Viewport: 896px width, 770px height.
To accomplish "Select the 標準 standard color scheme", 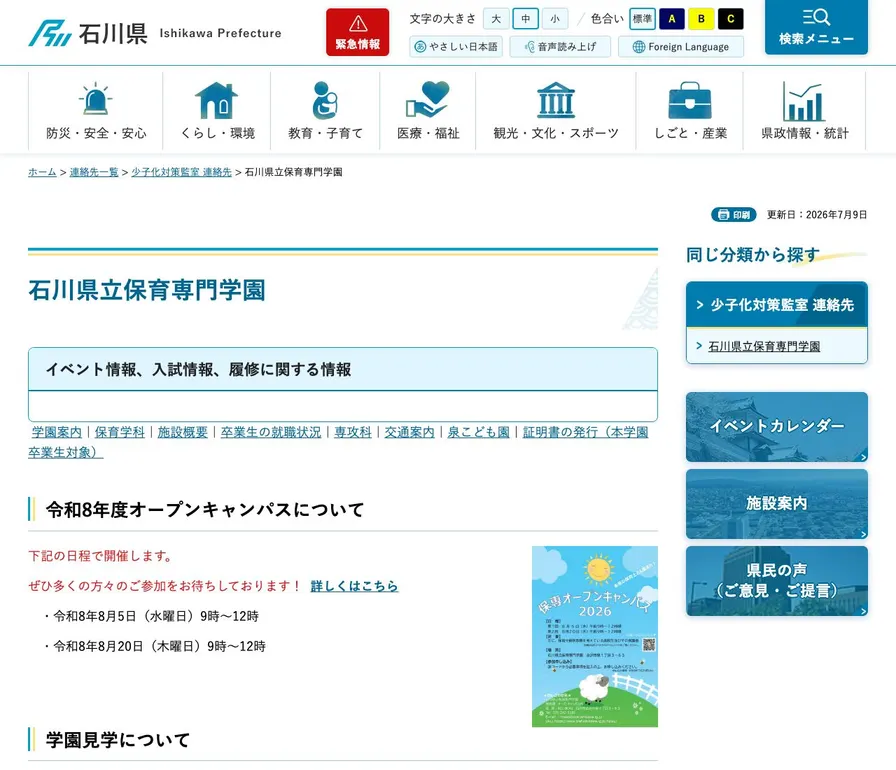I will point(642,19).
